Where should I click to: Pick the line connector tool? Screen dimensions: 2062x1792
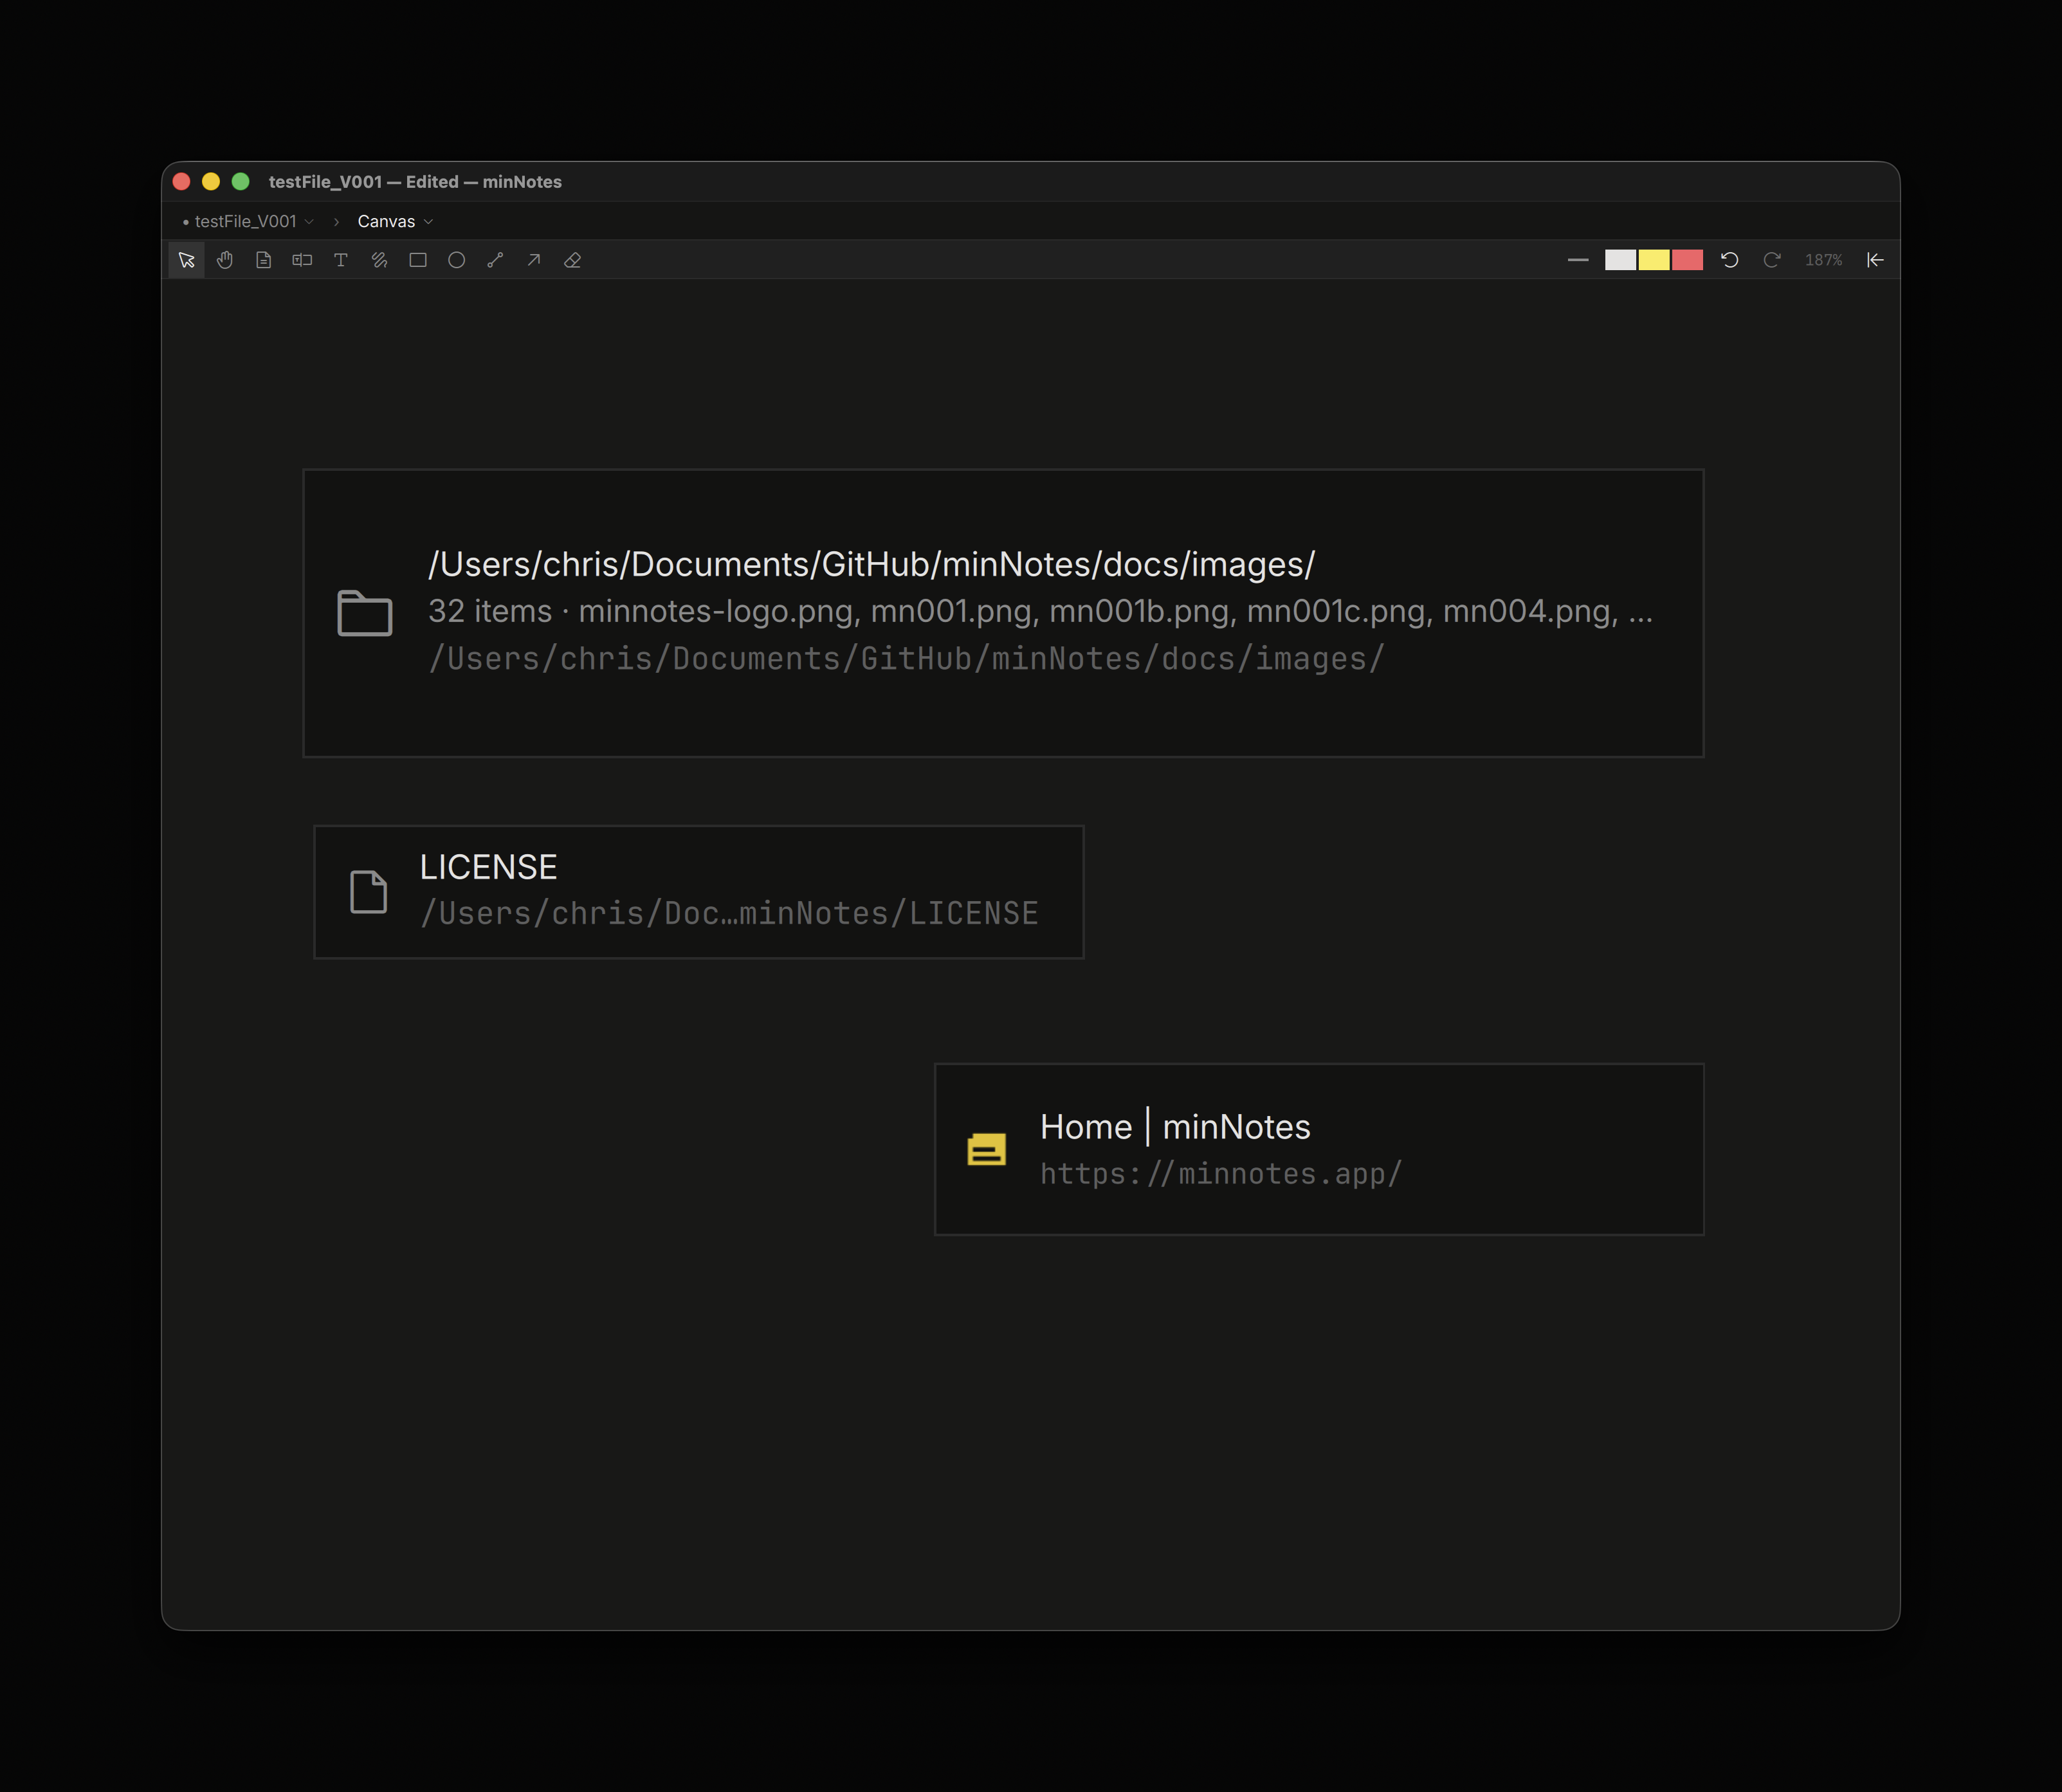pos(495,260)
